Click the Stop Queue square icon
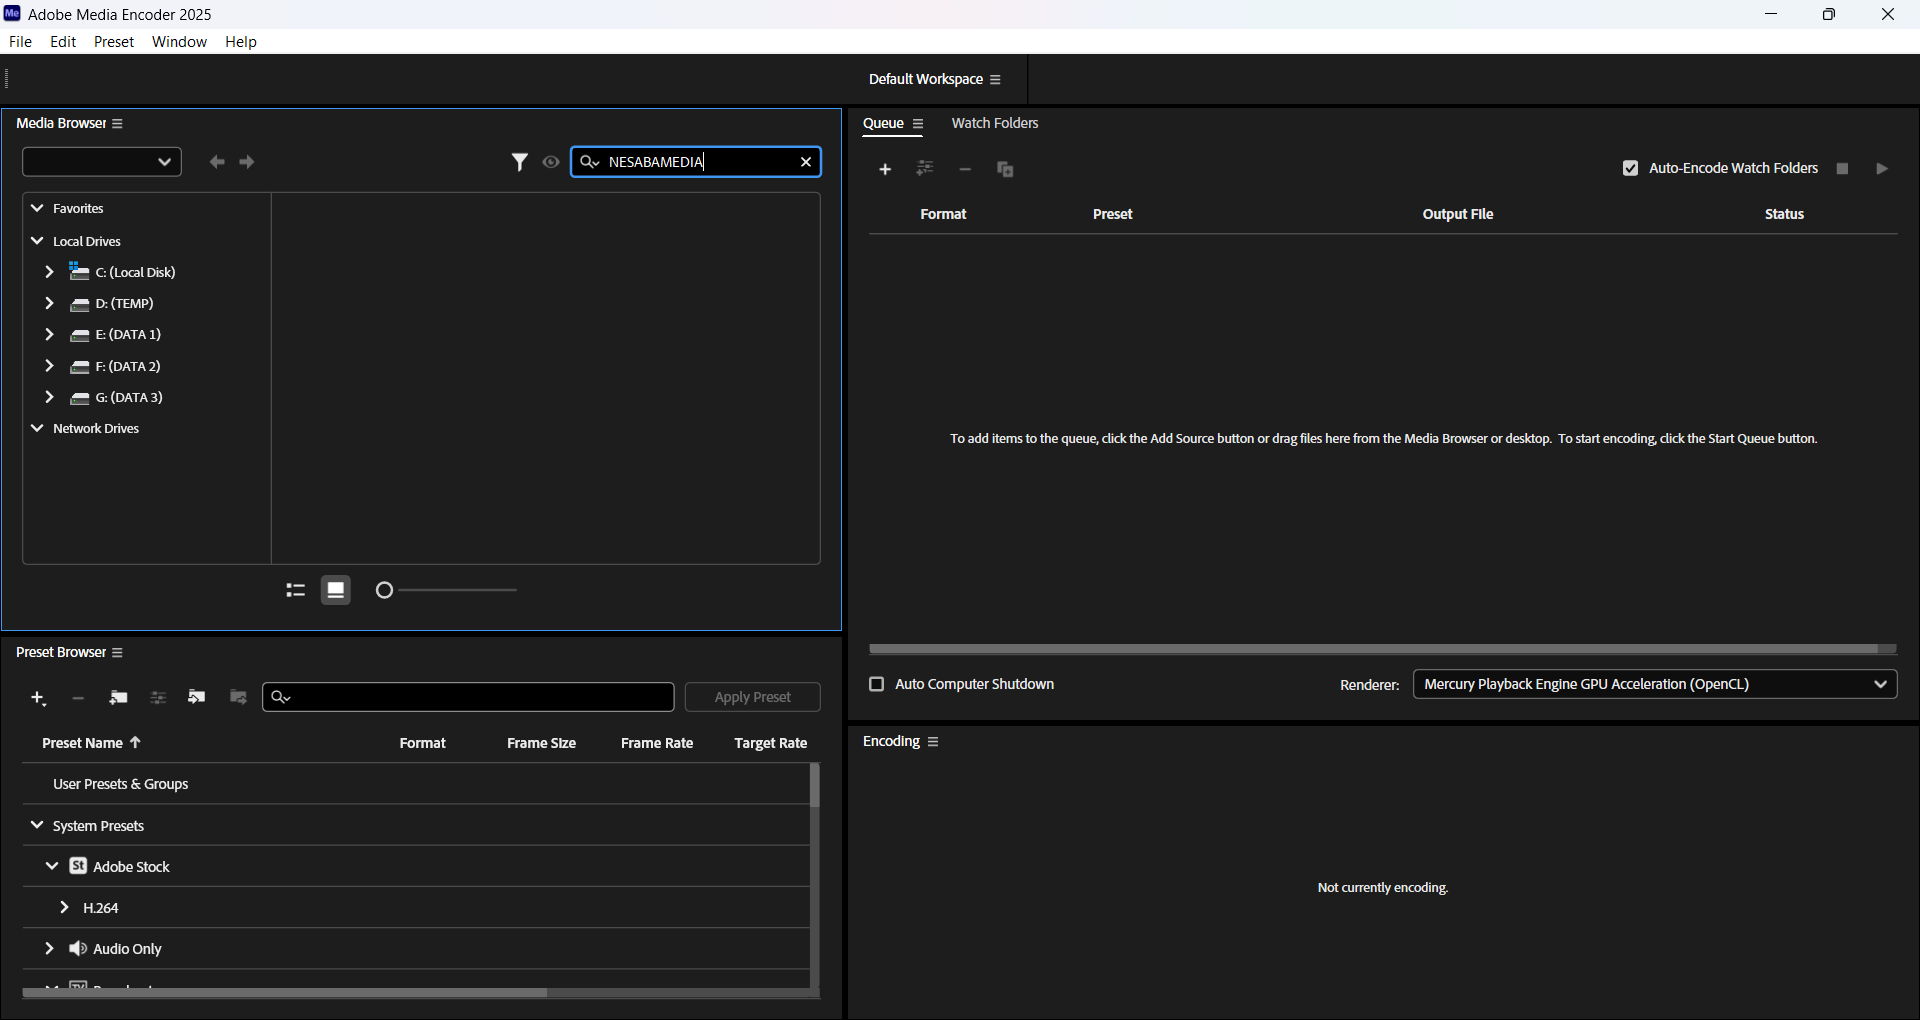 tap(1842, 169)
